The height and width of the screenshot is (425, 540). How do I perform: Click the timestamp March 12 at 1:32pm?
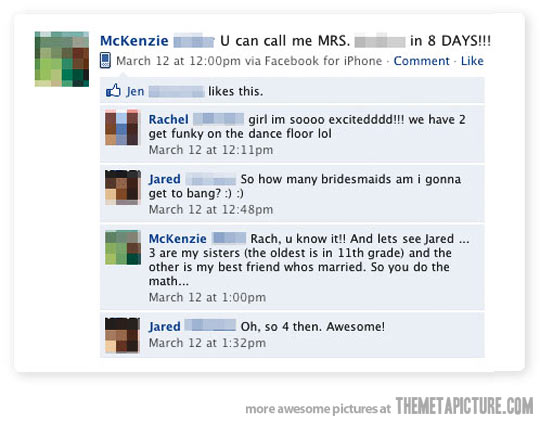click(x=207, y=343)
